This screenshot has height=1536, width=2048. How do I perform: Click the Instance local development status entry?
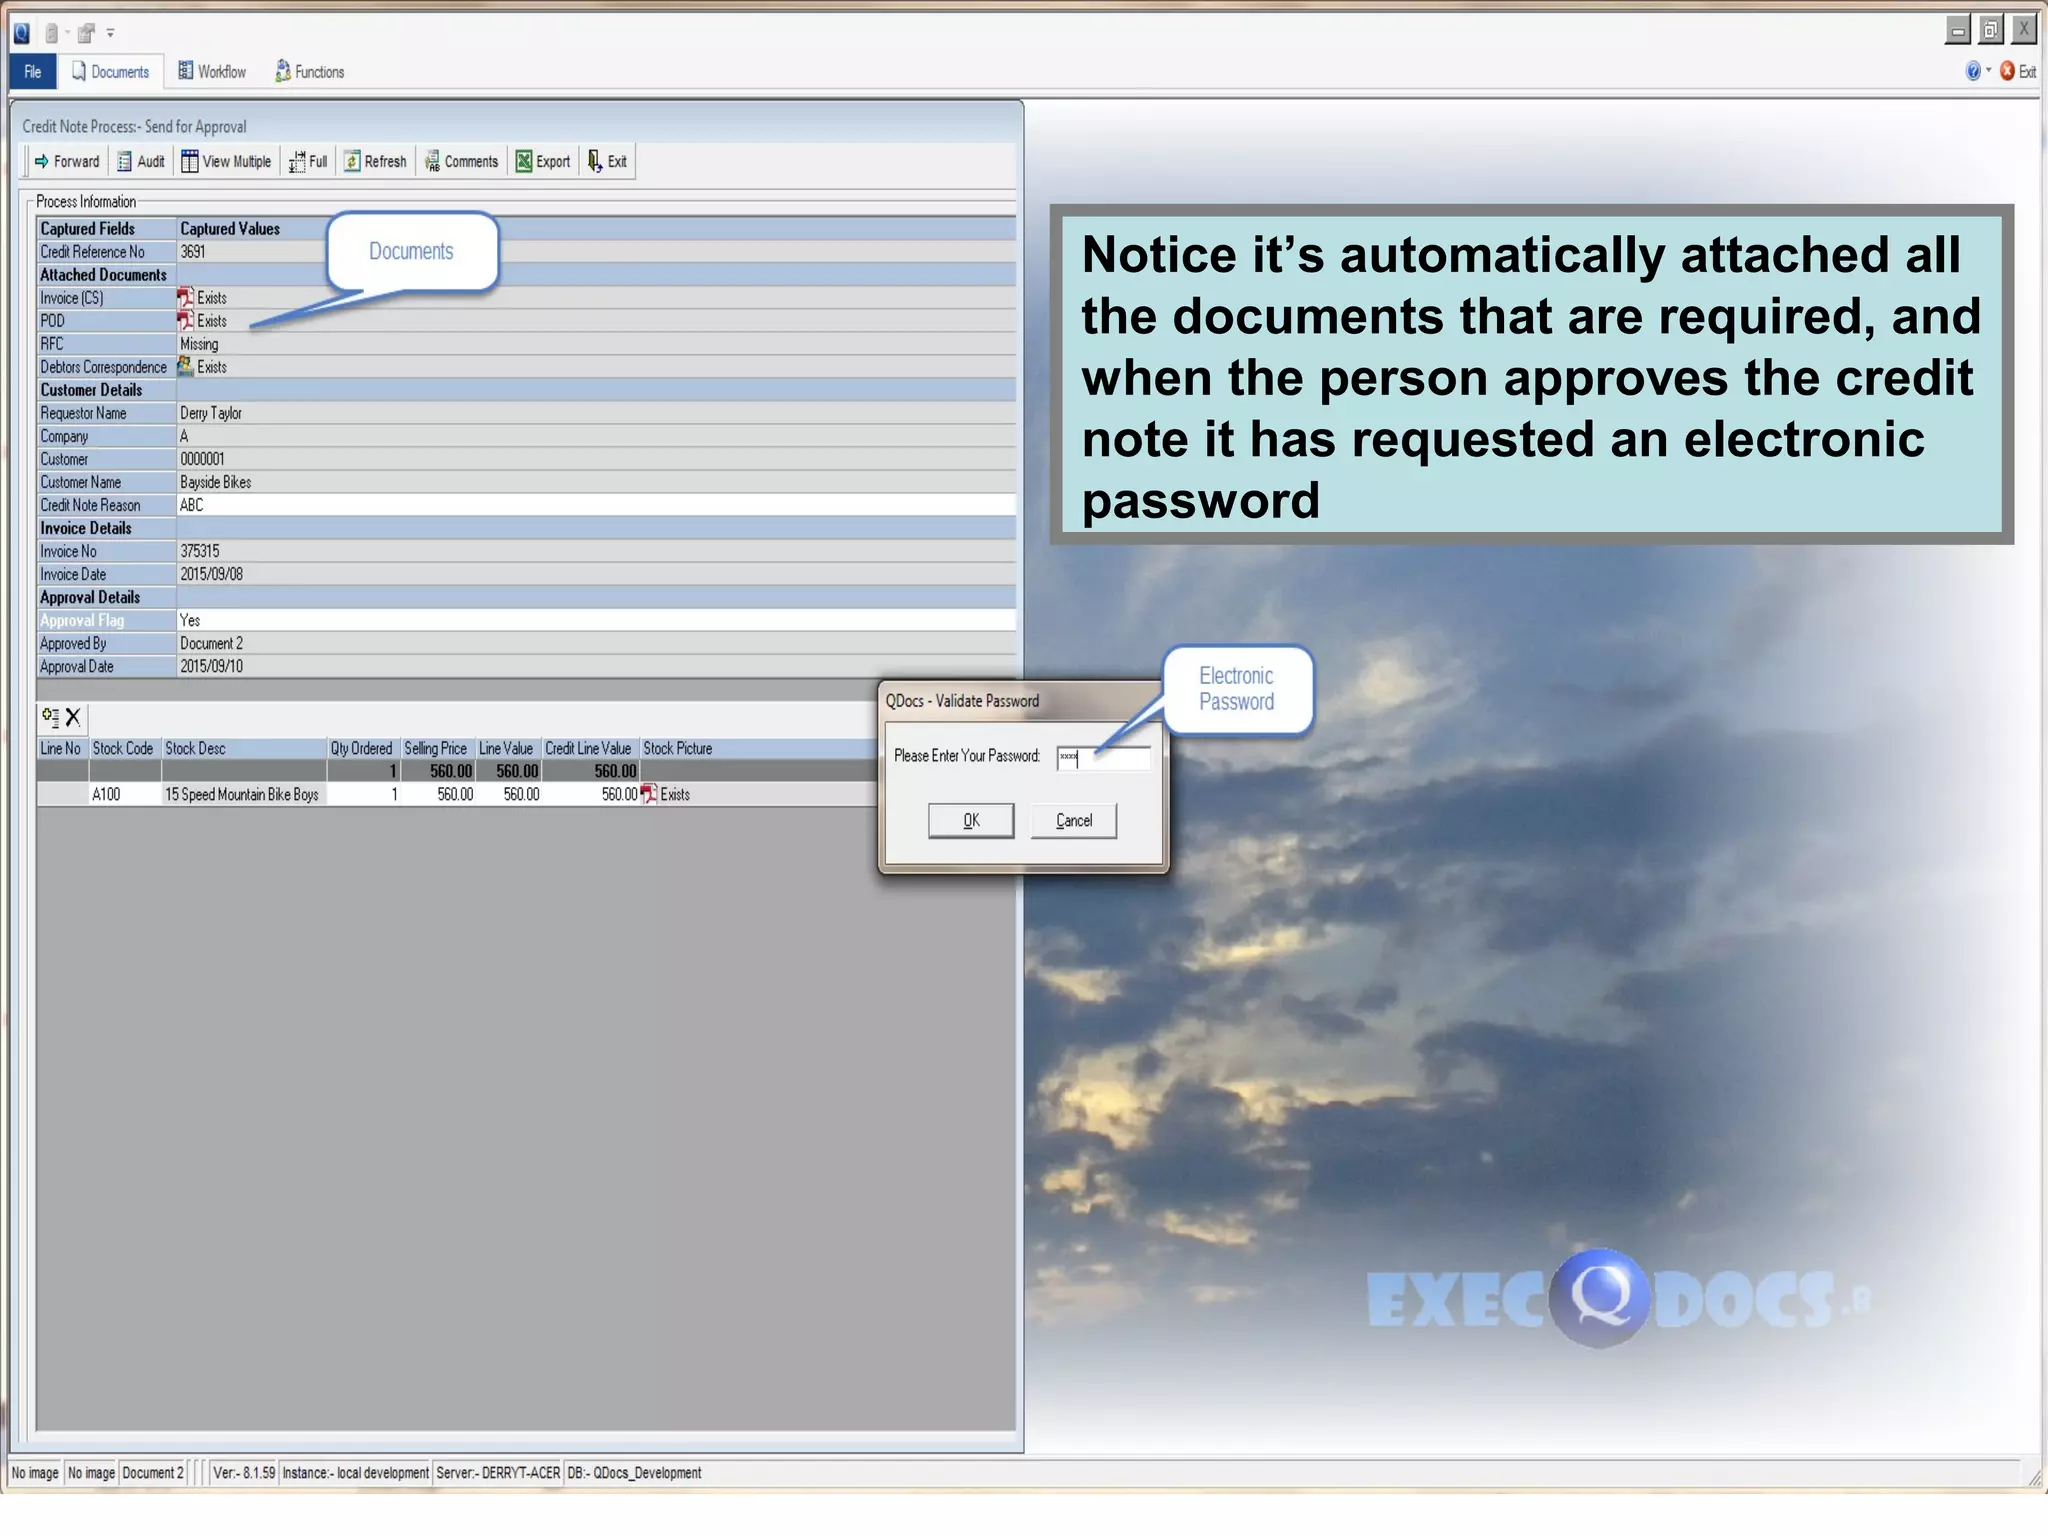point(355,1473)
